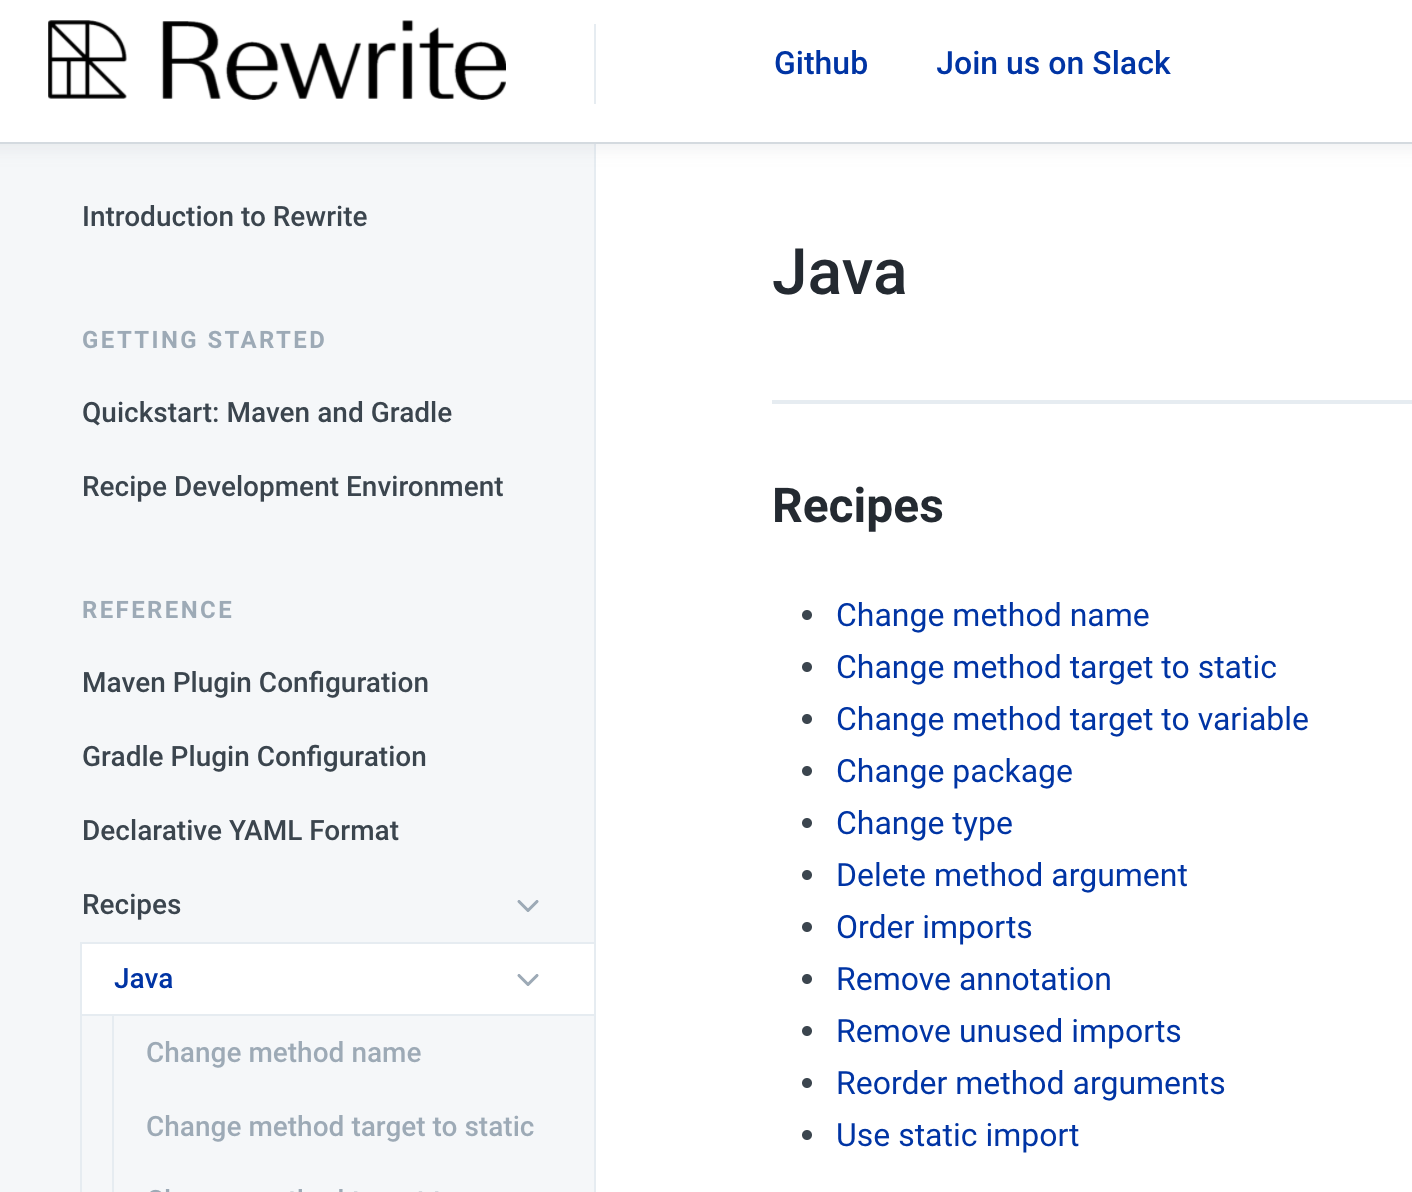Open the Change type recipe link
The image size is (1412, 1192).
point(924,823)
